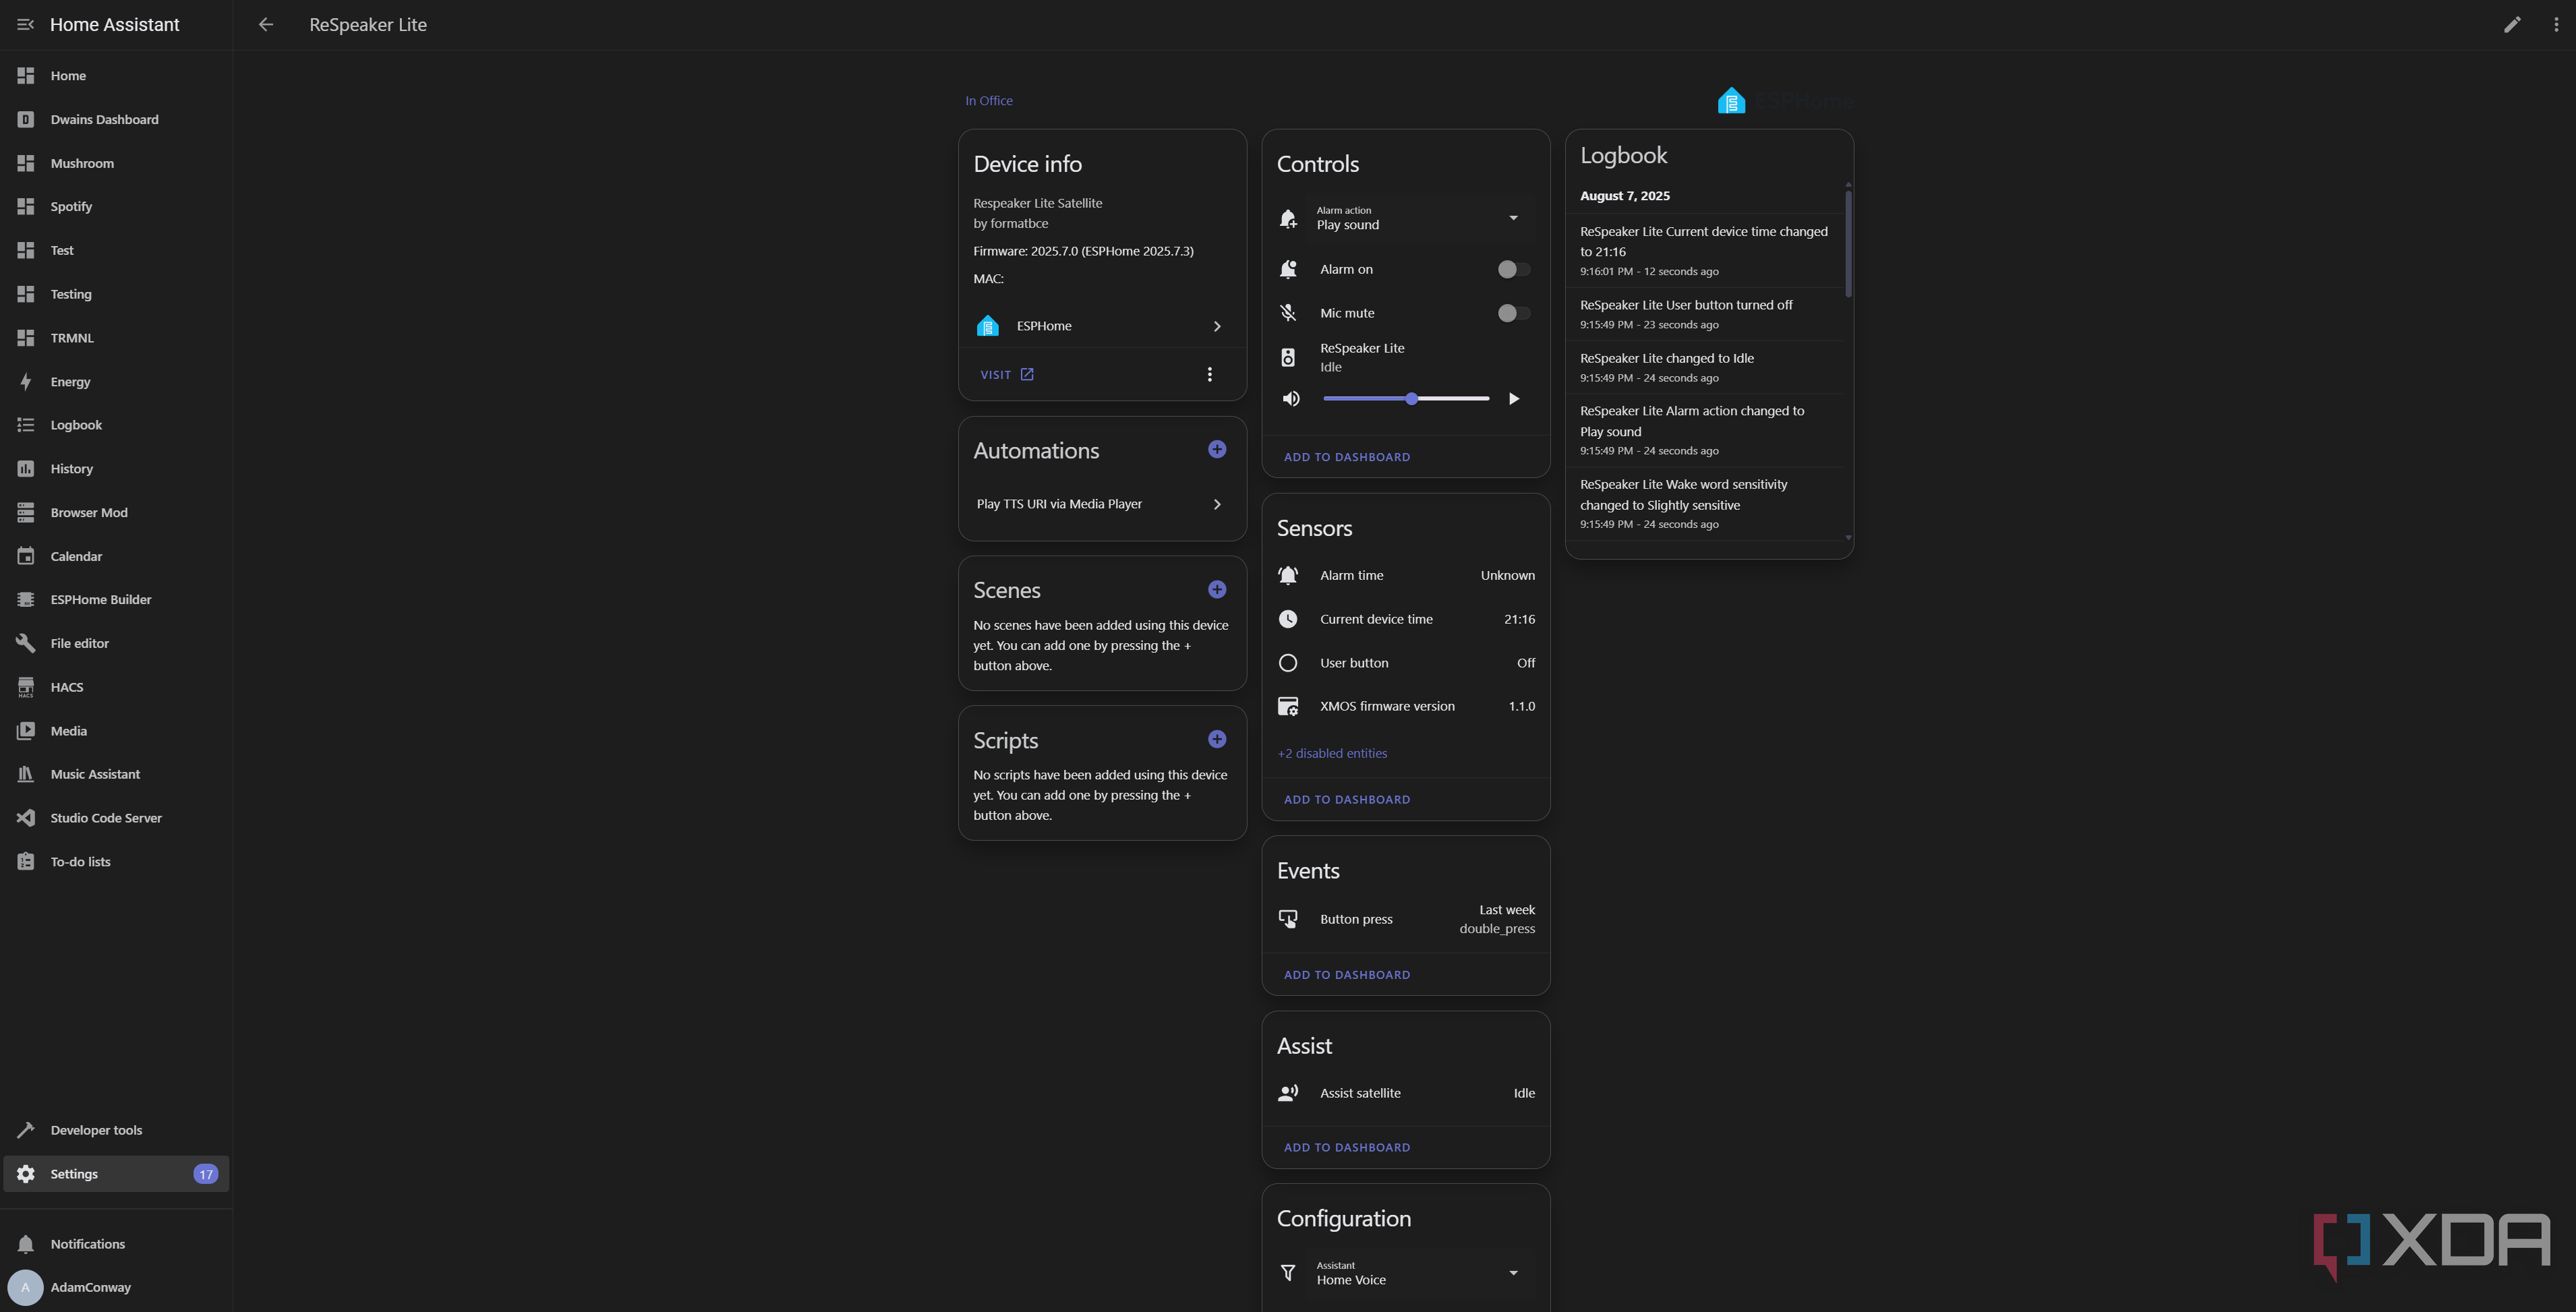The image size is (2576, 1312).
Task: Open the top-right overflow menu
Action: pos(2556,24)
